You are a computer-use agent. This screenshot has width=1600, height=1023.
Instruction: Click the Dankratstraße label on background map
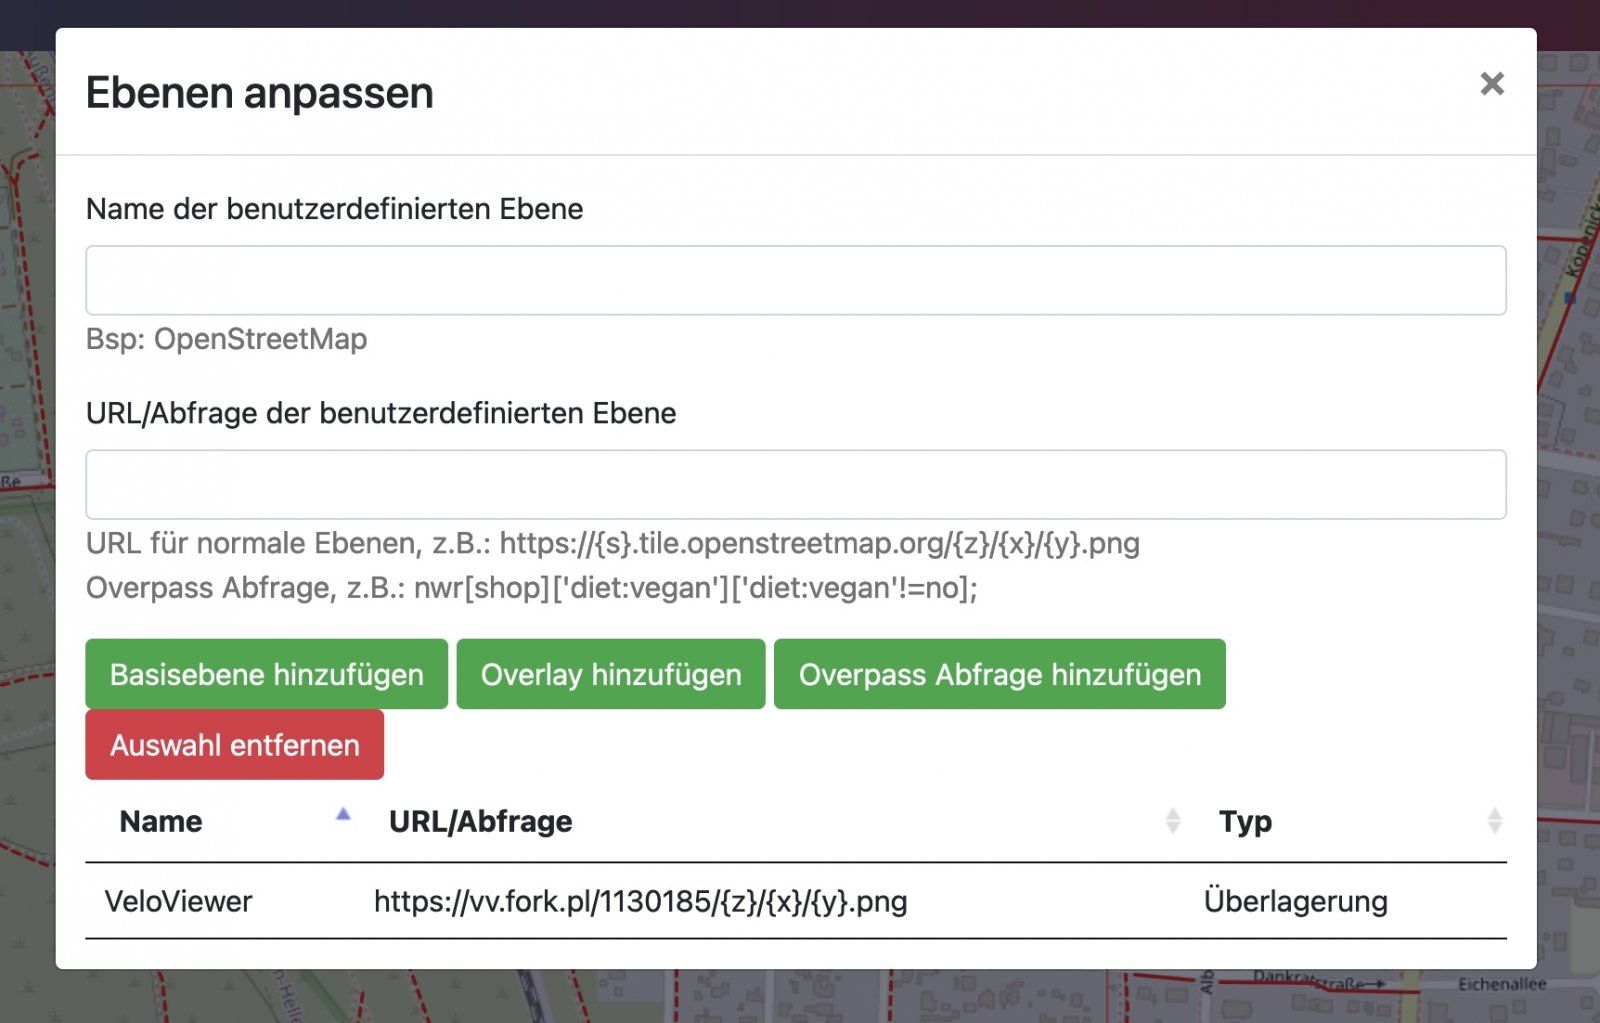tap(1310, 980)
